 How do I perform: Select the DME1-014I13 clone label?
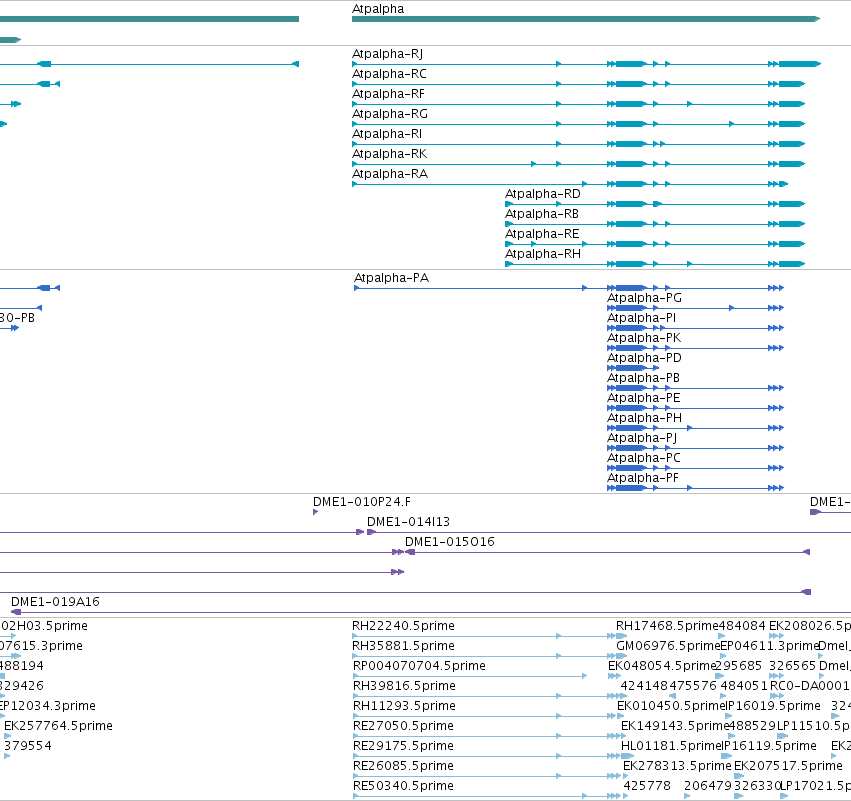[x=408, y=522]
